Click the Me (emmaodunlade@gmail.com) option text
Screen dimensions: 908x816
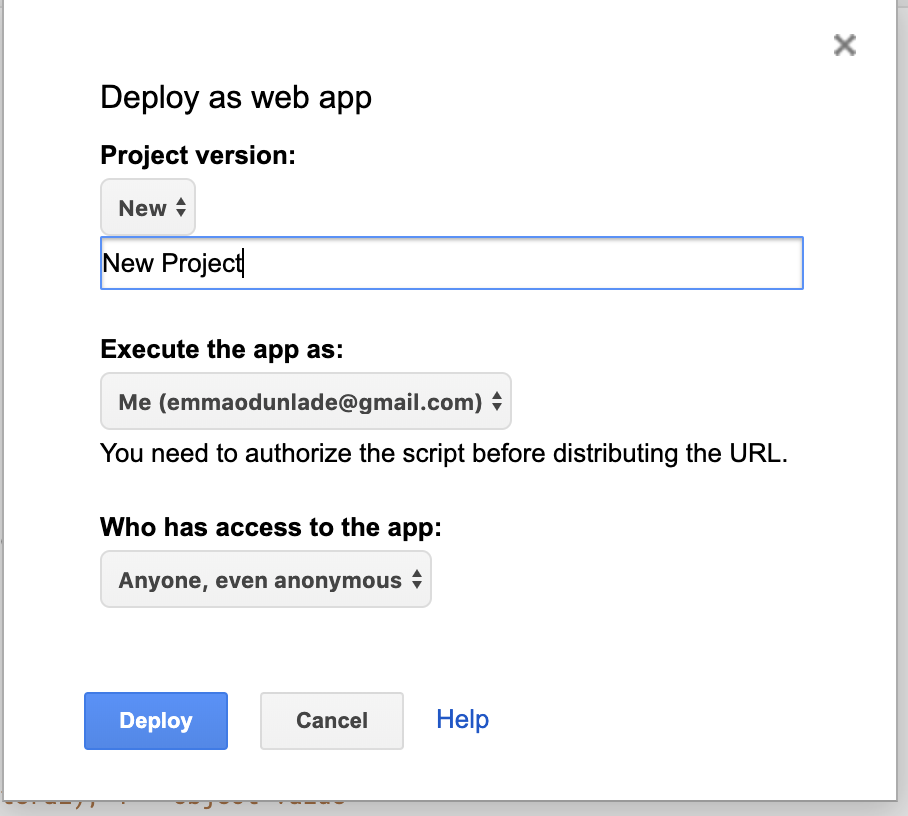point(300,402)
